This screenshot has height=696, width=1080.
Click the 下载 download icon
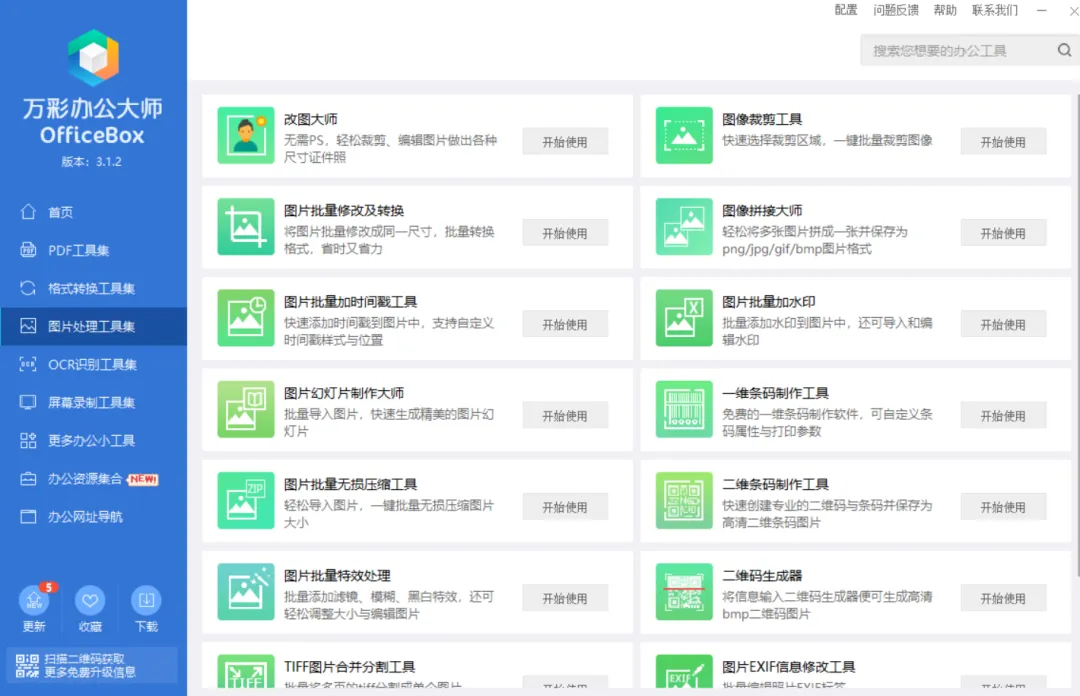point(146,600)
